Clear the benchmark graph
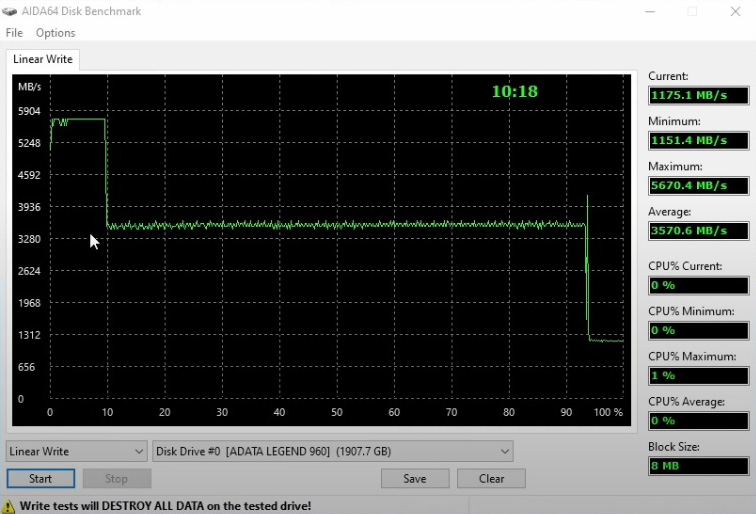756x514 pixels. 491,479
